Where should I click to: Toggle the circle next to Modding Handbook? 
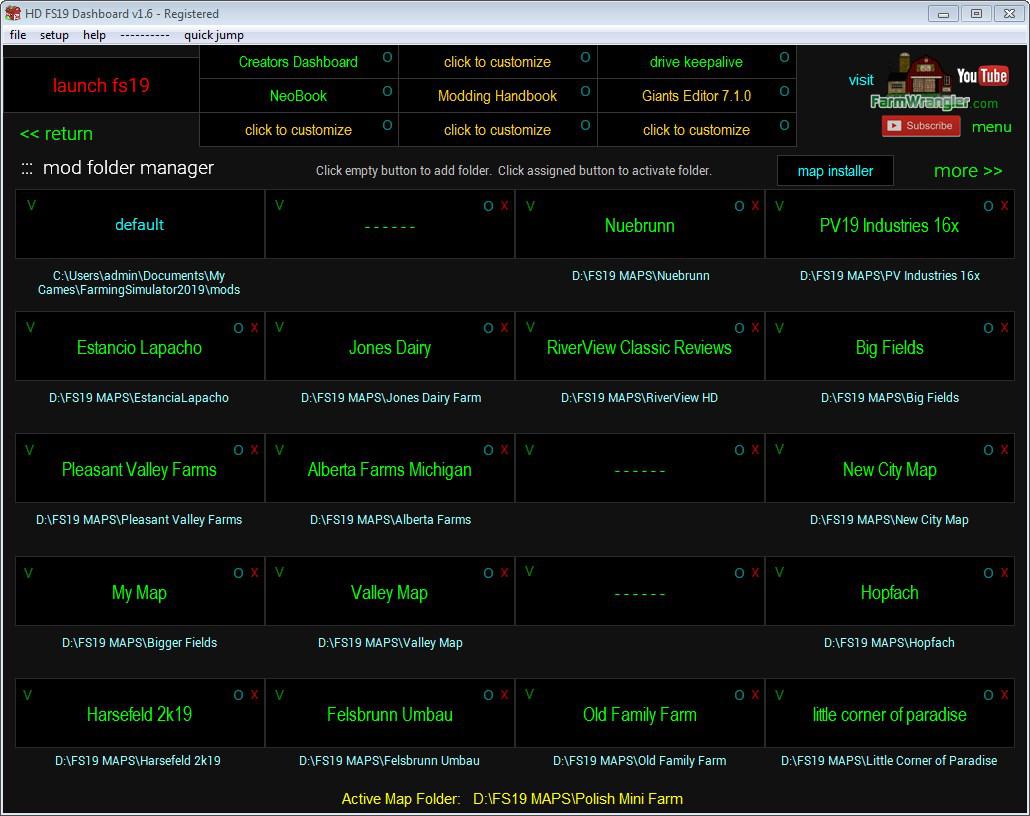[x=585, y=91]
